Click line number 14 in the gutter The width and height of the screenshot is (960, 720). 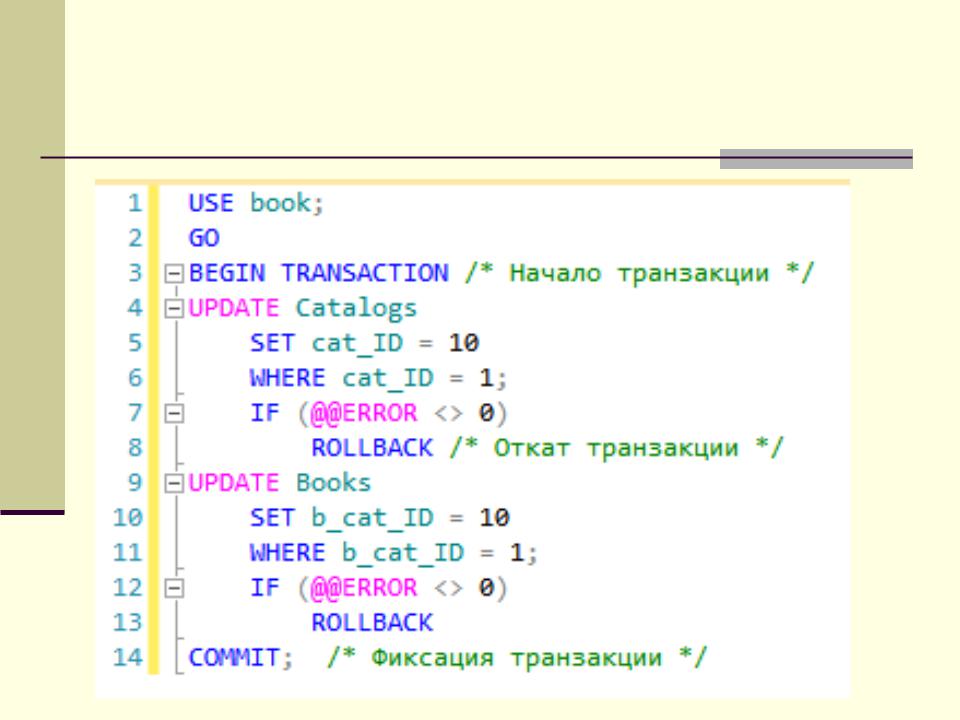click(128, 658)
